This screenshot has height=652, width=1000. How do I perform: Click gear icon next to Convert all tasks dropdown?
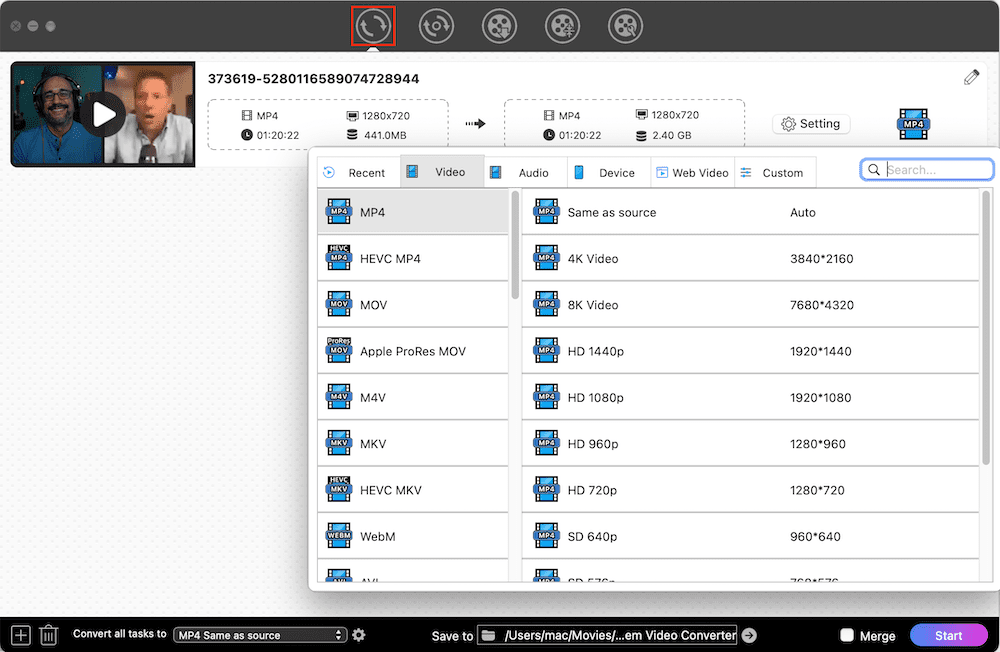point(359,635)
